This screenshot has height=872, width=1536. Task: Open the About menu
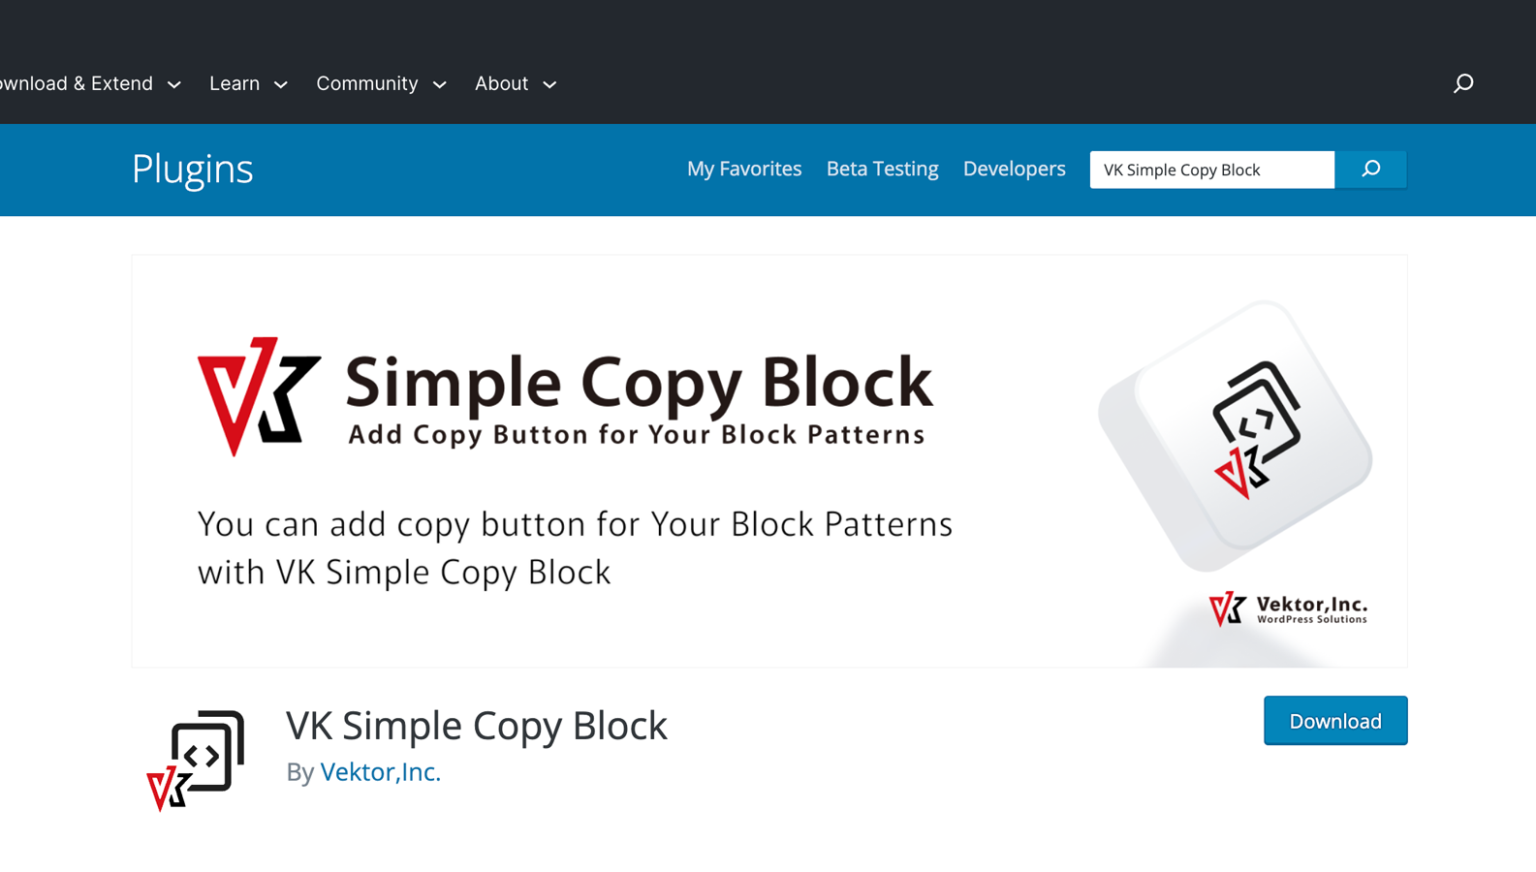(x=549, y=84)
